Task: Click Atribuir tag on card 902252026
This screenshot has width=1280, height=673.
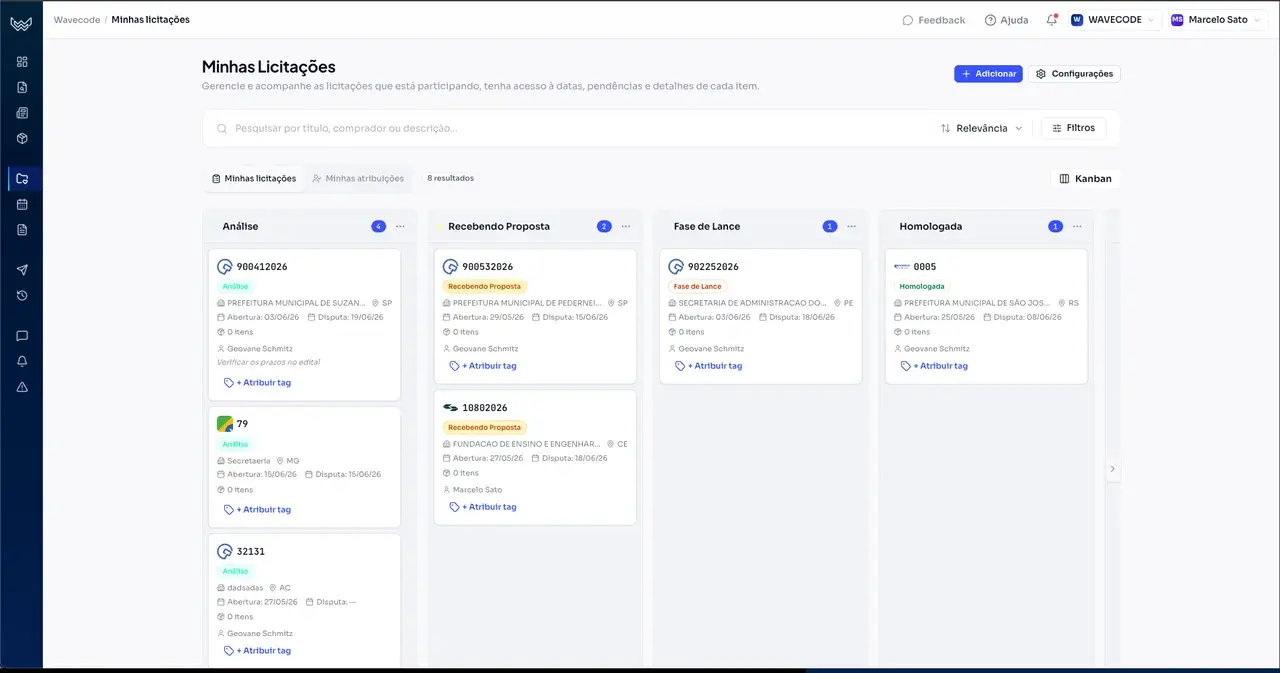Action: coord(709,366)
